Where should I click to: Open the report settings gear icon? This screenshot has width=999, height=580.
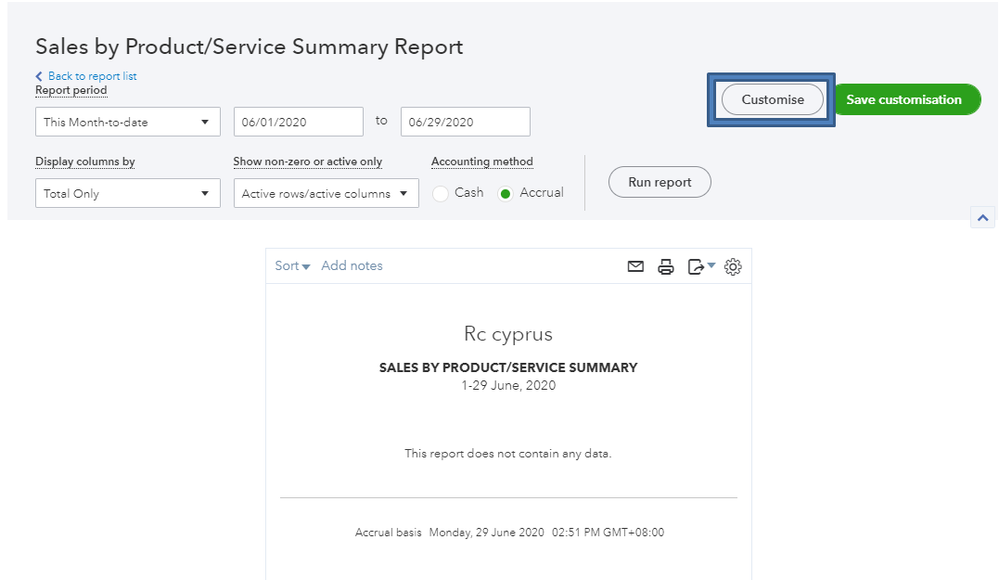pos(733,266)
